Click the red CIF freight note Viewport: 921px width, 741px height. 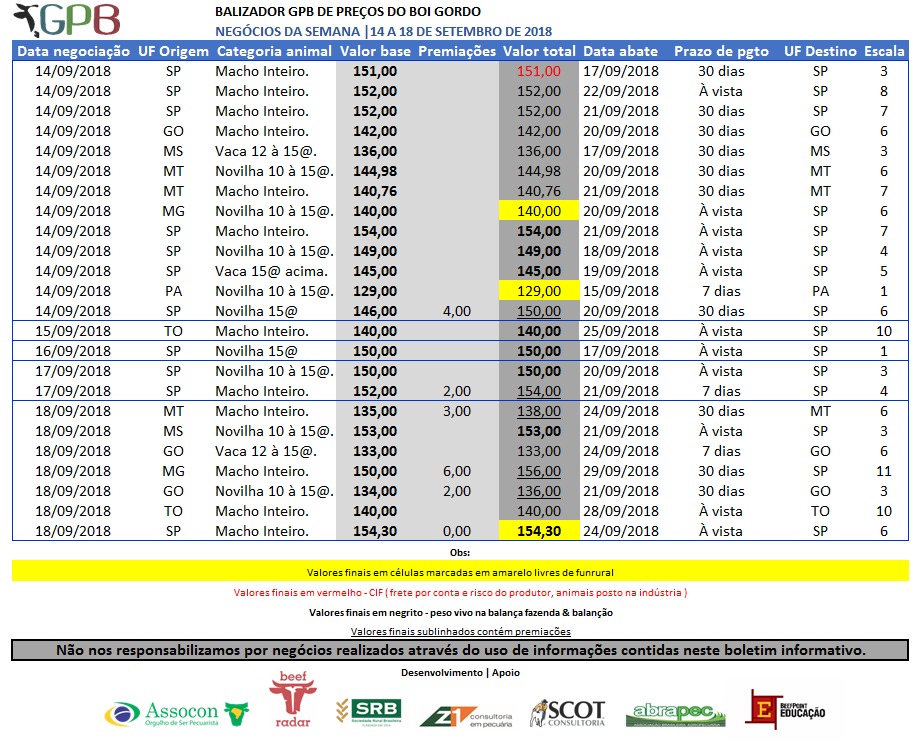coord(460,592)
